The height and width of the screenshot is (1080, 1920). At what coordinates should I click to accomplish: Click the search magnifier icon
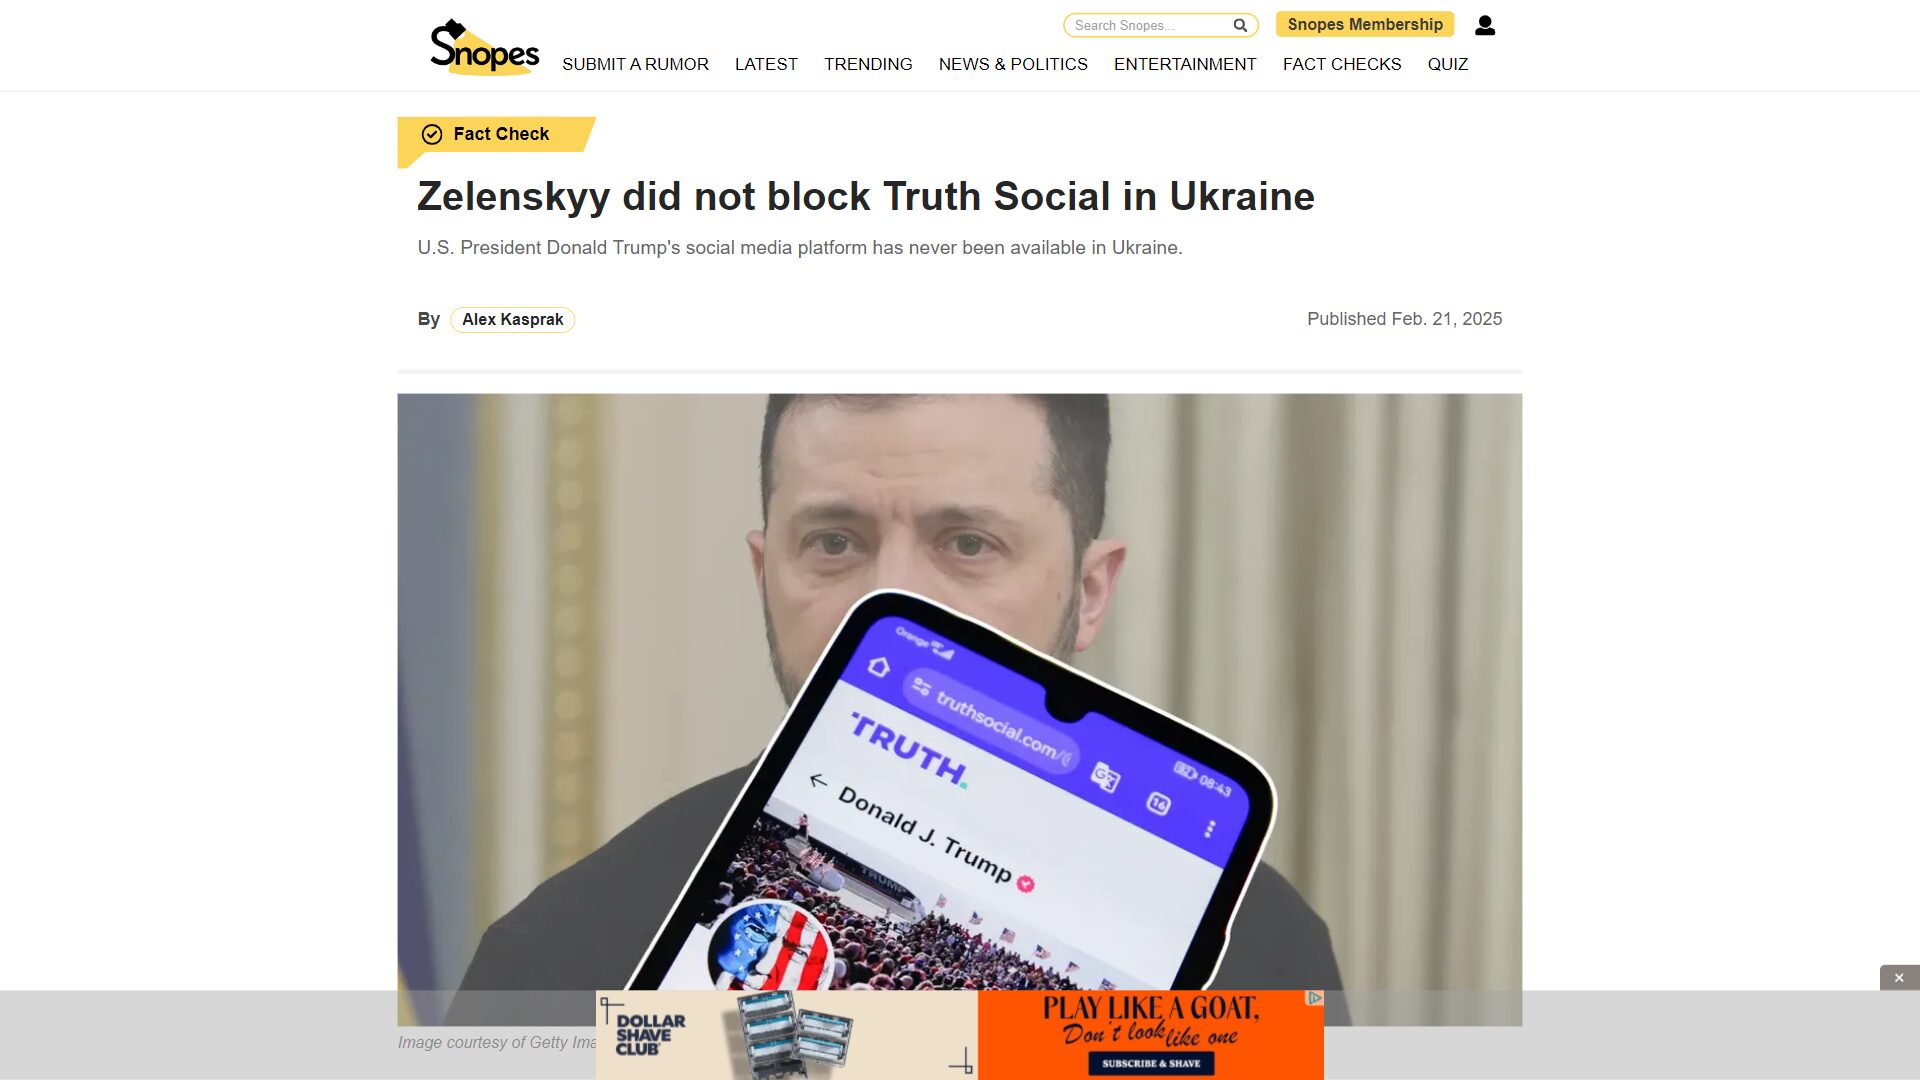click(1240, 25)
